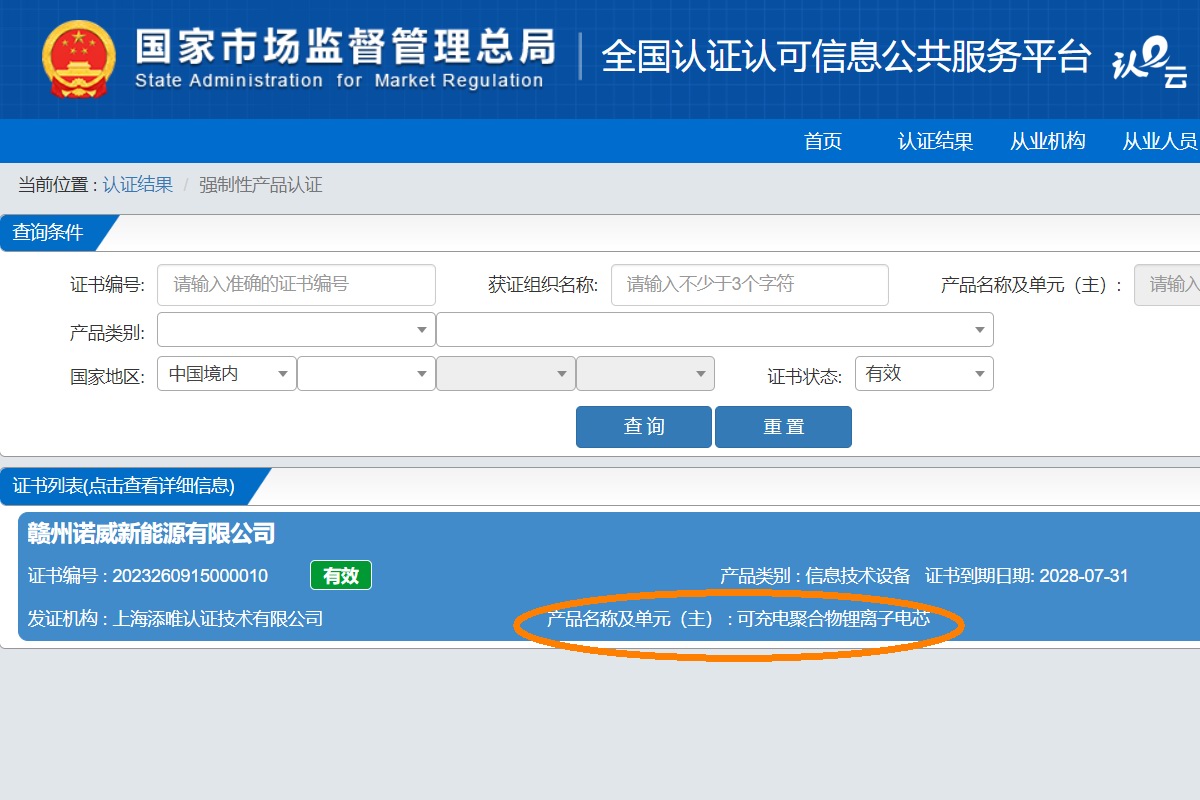Click certificate number 2023260915000010
Screen dimensions: 1200x800
190,576
